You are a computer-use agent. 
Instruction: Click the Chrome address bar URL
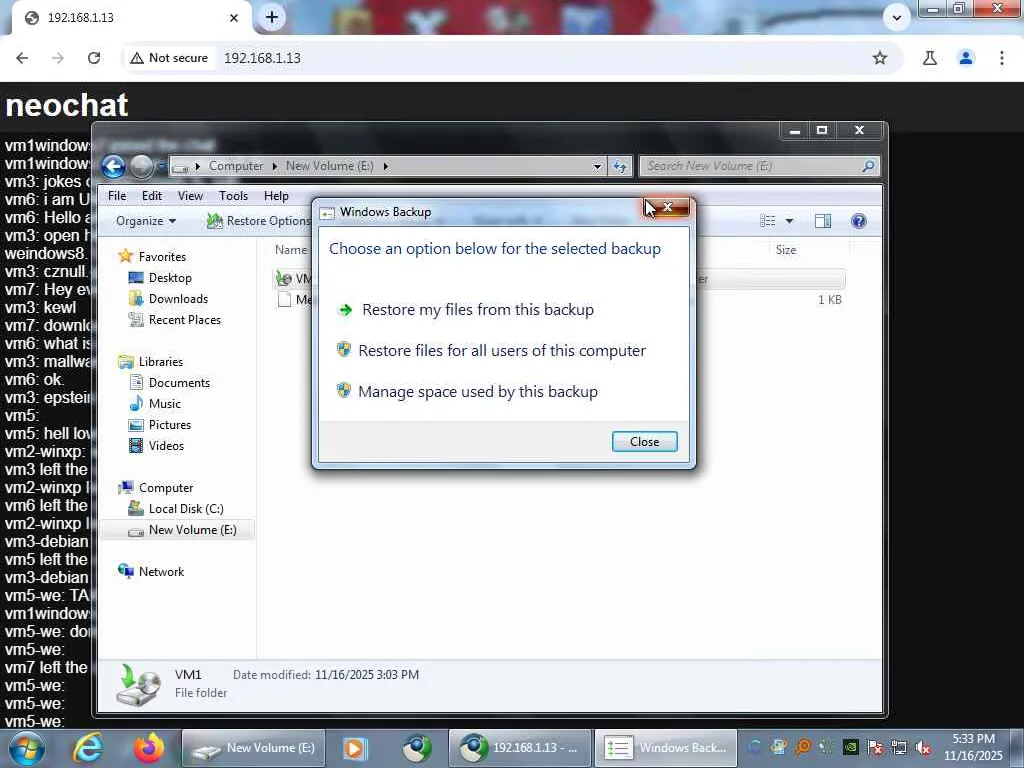[x=263, y=58]
